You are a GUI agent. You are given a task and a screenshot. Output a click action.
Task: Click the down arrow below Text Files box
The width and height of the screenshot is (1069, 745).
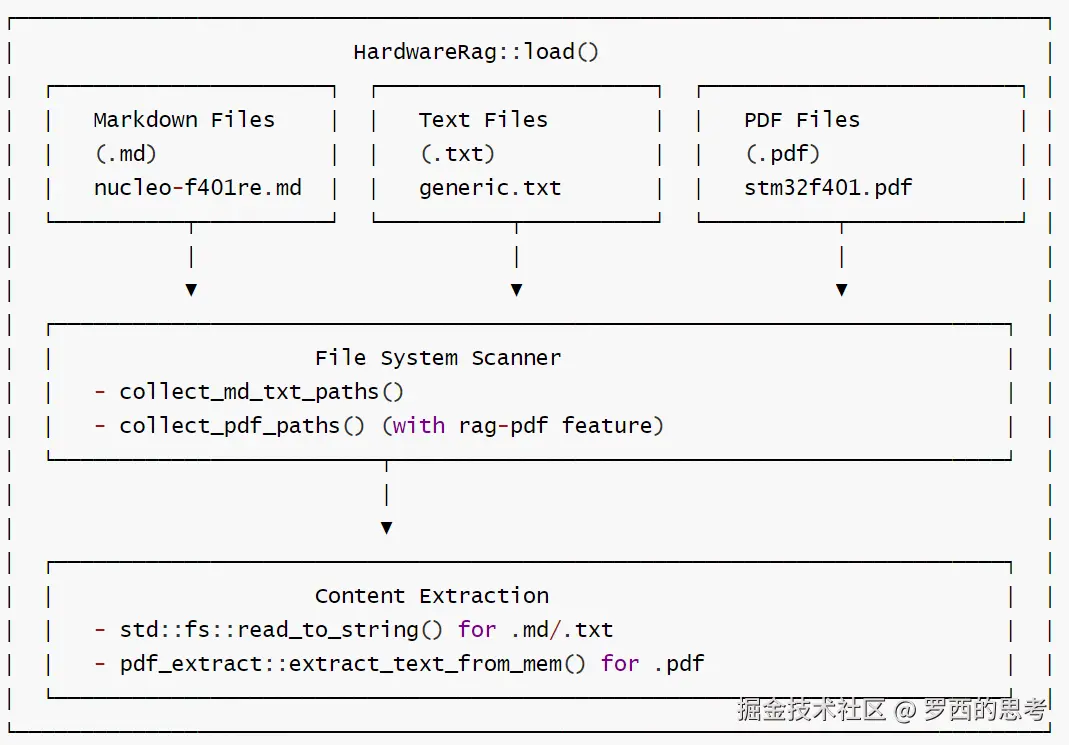pyautogui.click(x=517, y=290)
